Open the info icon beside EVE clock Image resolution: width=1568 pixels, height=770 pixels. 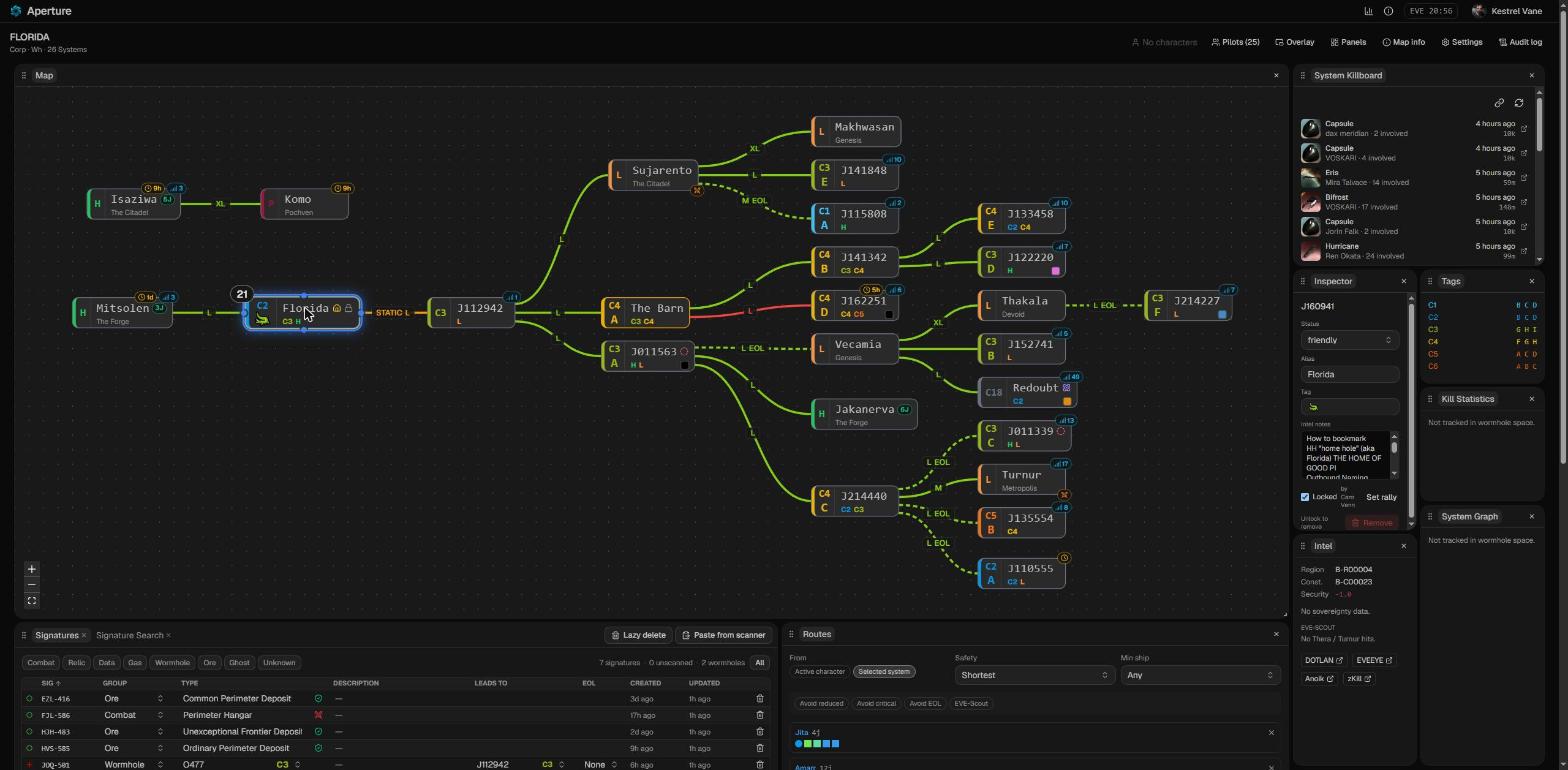coord(1388,11)
